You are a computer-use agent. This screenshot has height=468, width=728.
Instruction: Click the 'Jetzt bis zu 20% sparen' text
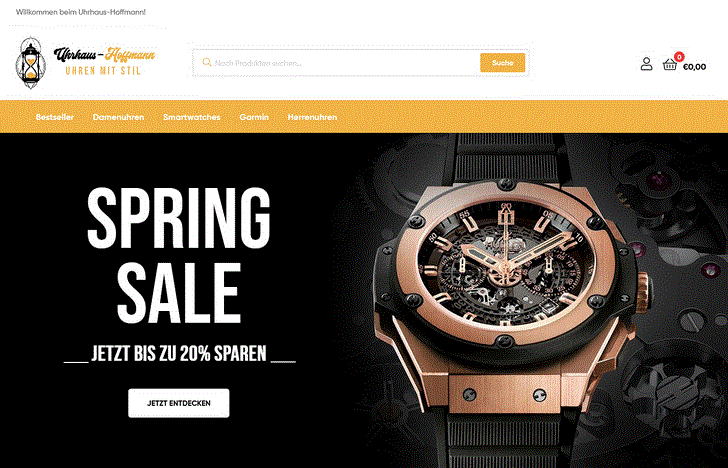pos(179,354)
